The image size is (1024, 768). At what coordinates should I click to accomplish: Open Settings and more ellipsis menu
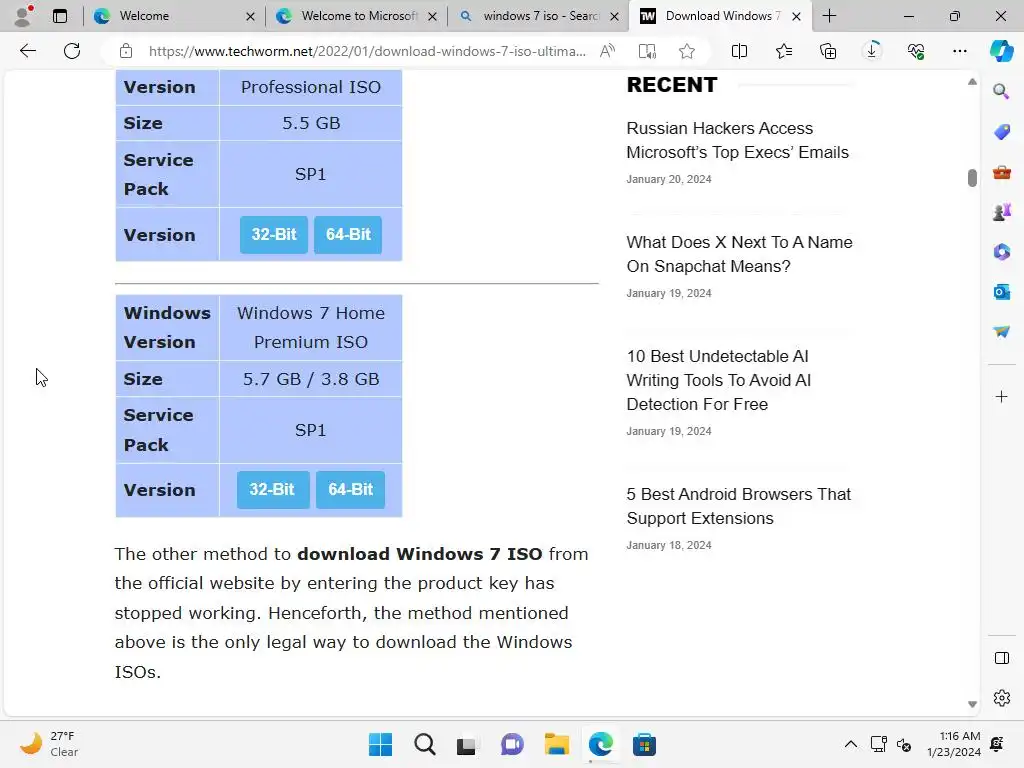click(x=959, y=51)
